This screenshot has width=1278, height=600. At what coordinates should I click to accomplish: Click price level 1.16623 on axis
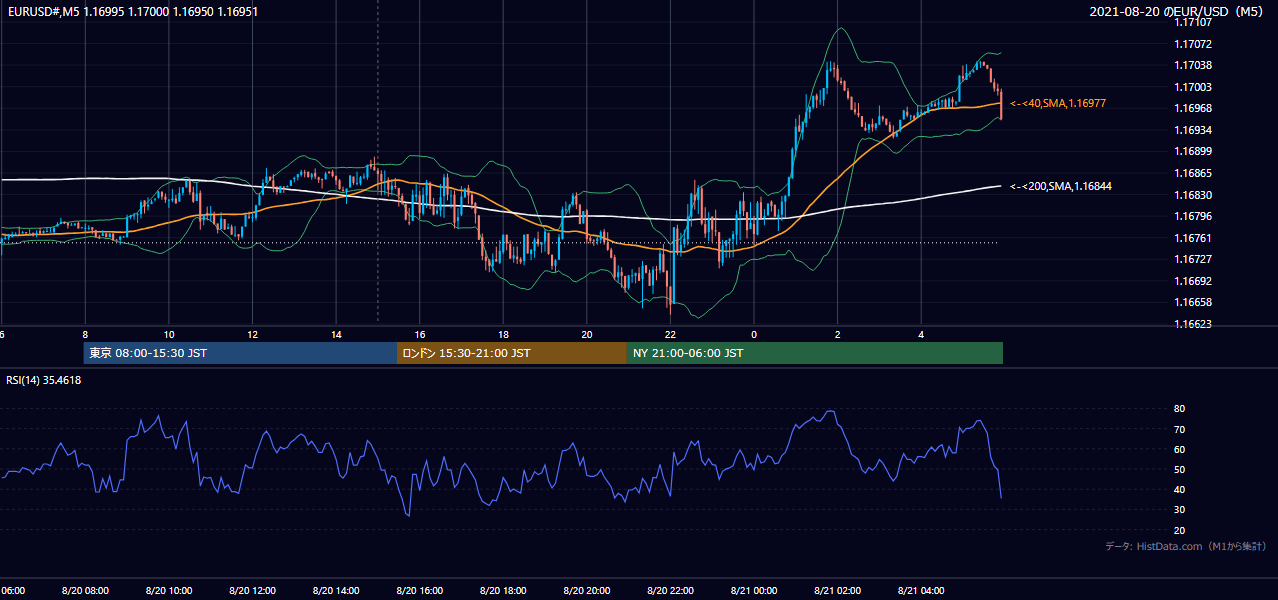[x=1193, y=324]
